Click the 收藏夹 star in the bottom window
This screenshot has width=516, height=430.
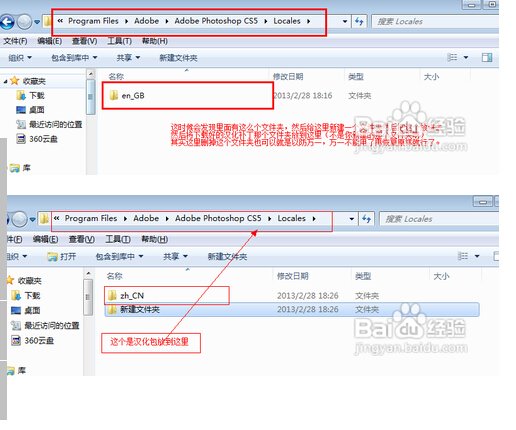click(10, 280)
